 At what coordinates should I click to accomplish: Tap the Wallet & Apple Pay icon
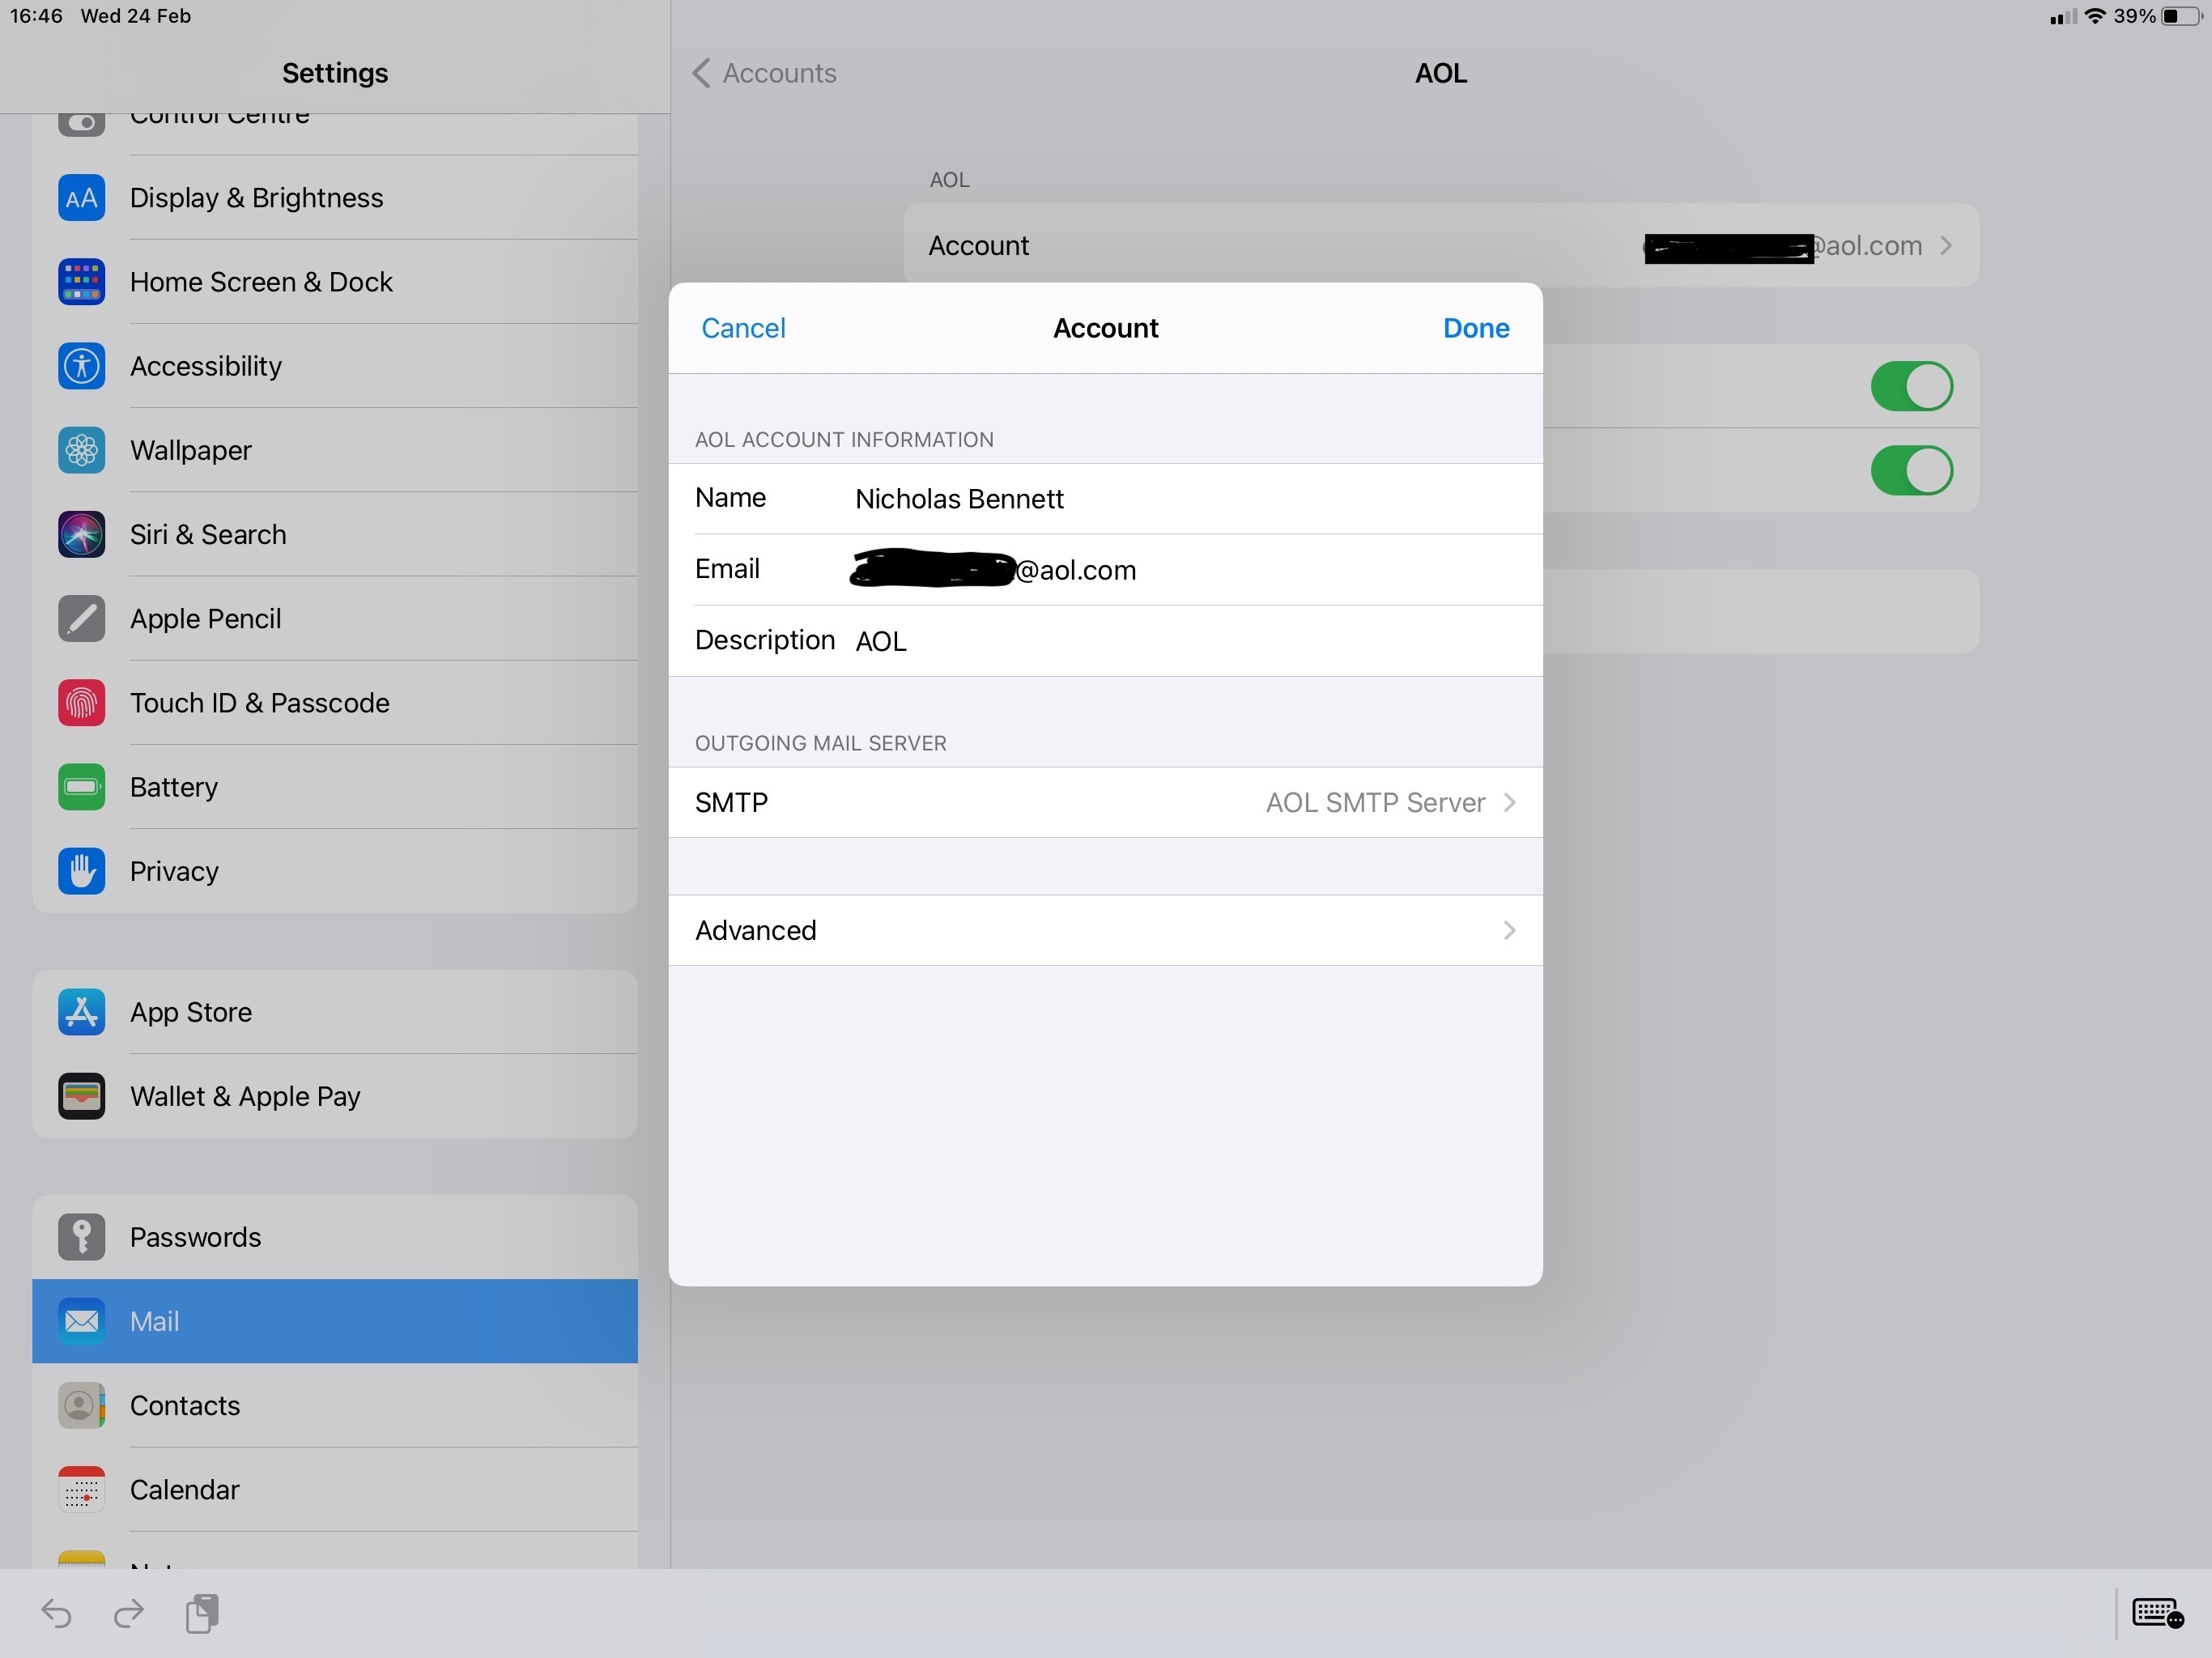coord(81,1096)
